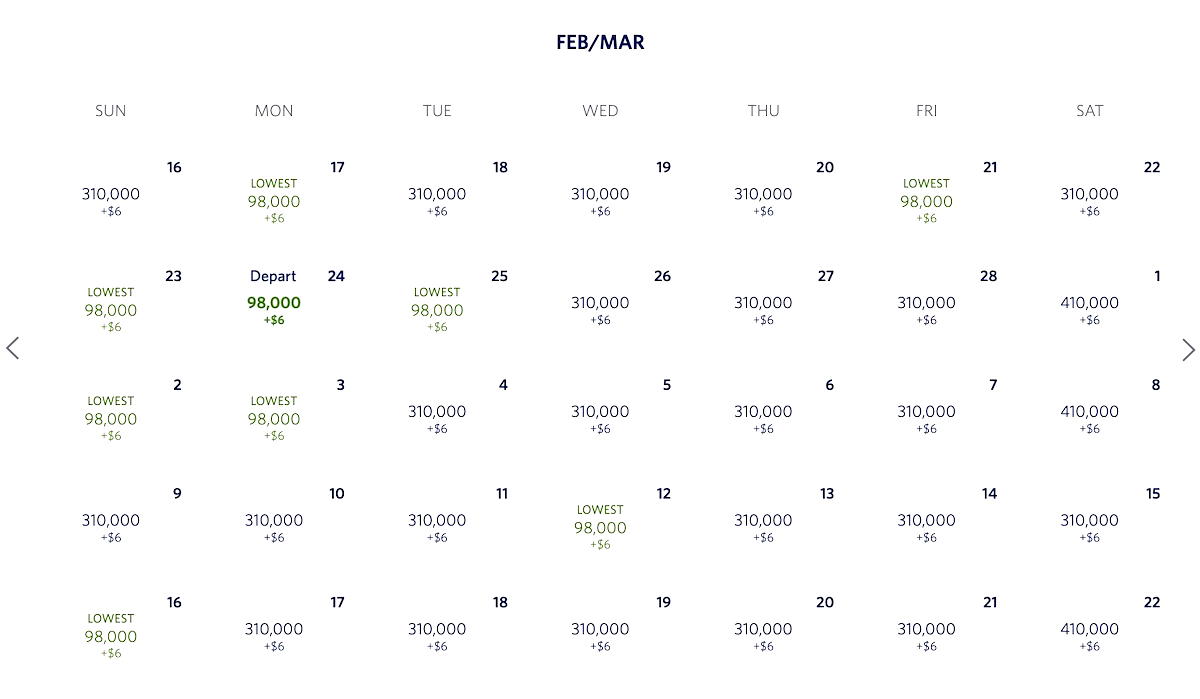Navigate to the previous month using left arrow
Viewport: 1200px width, 699px height.
pos(13,348)
